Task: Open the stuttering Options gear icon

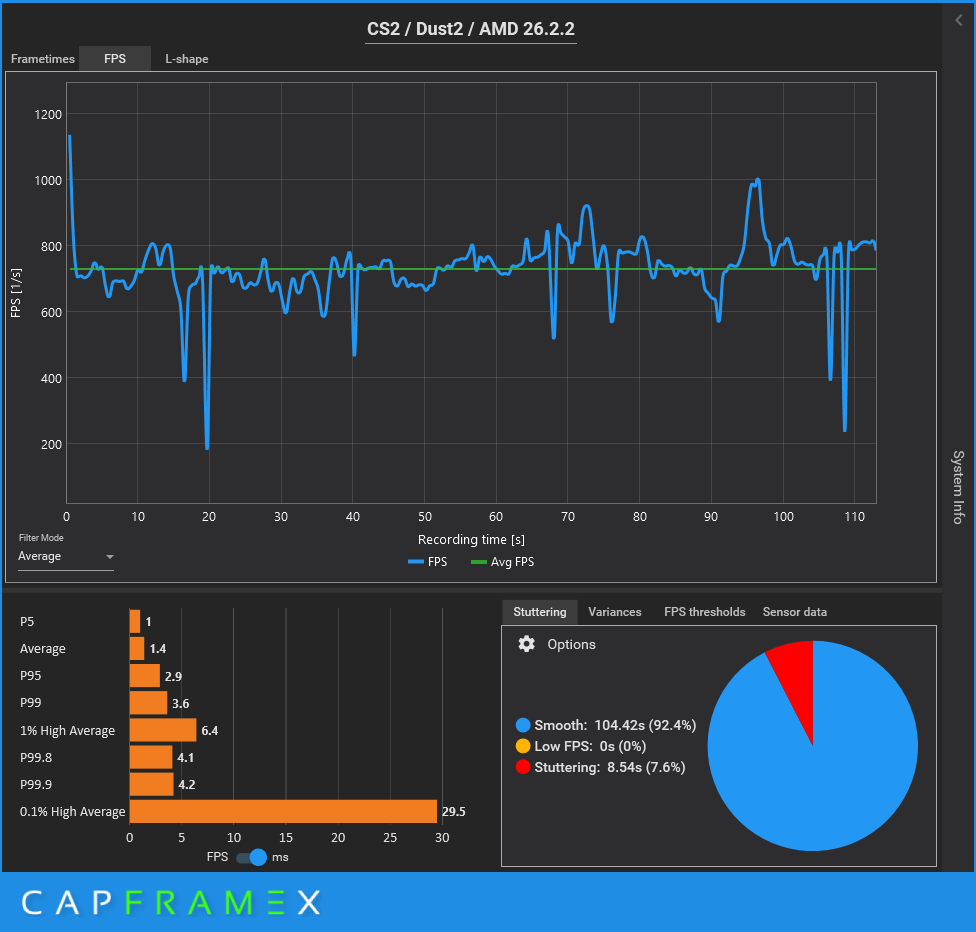Action: point(526,644)
